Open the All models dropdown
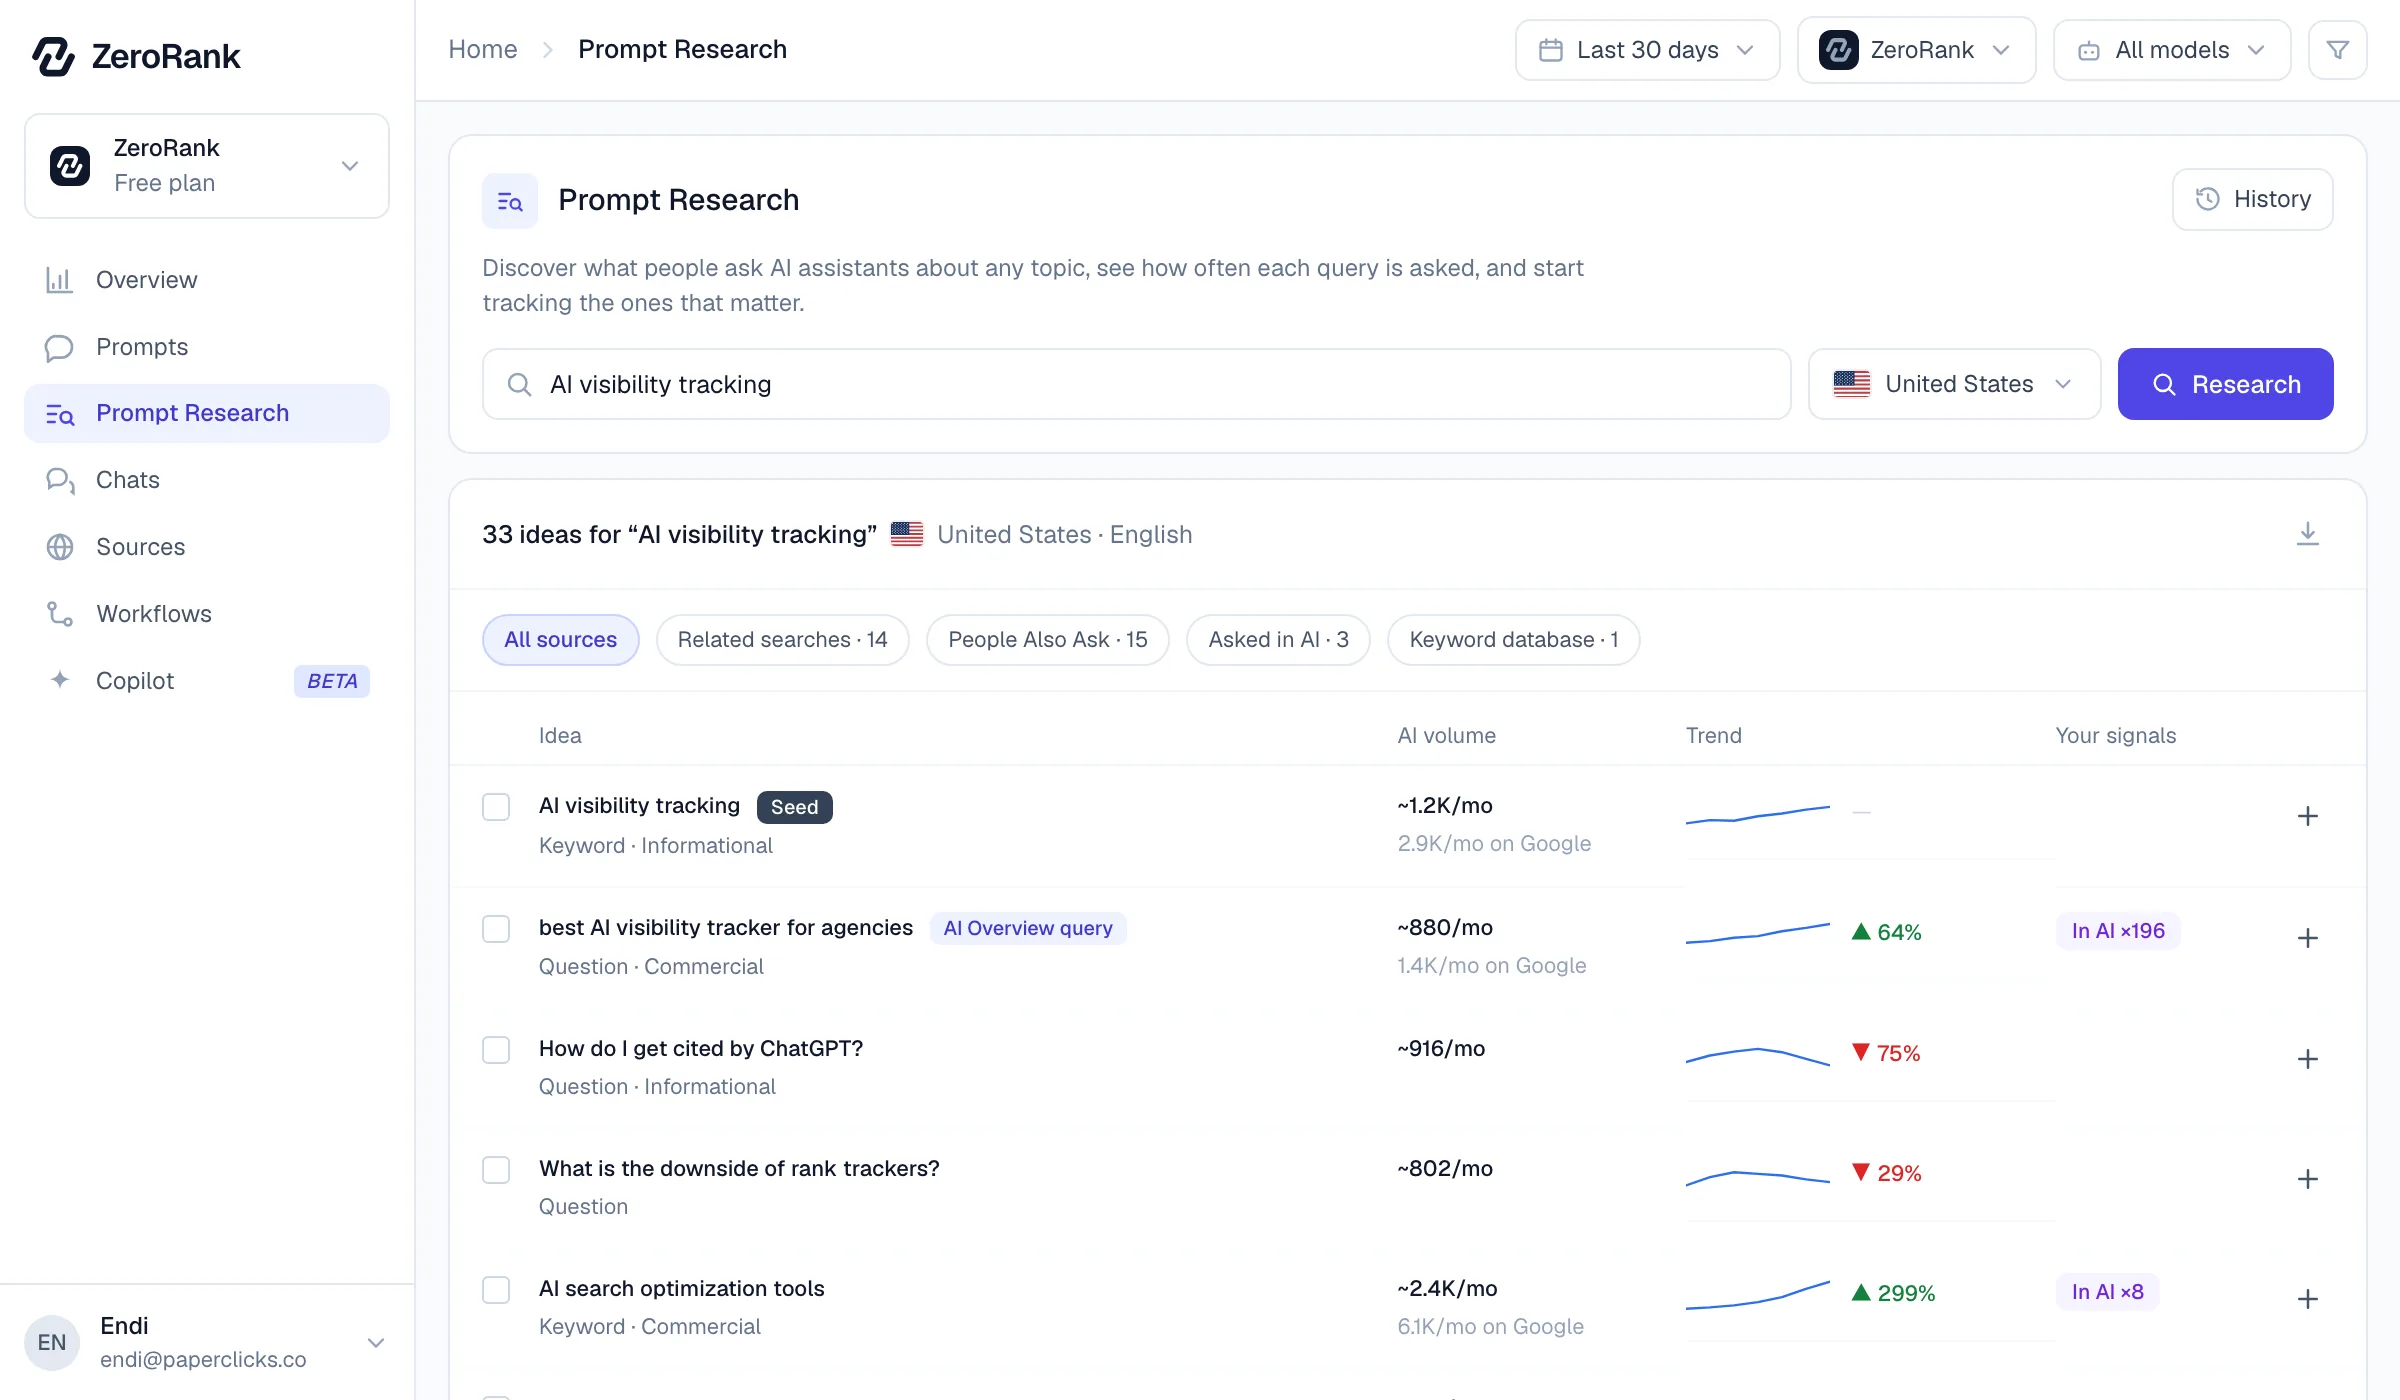This screenshot has height=1400, width=2400. (x=2172, y=50)
